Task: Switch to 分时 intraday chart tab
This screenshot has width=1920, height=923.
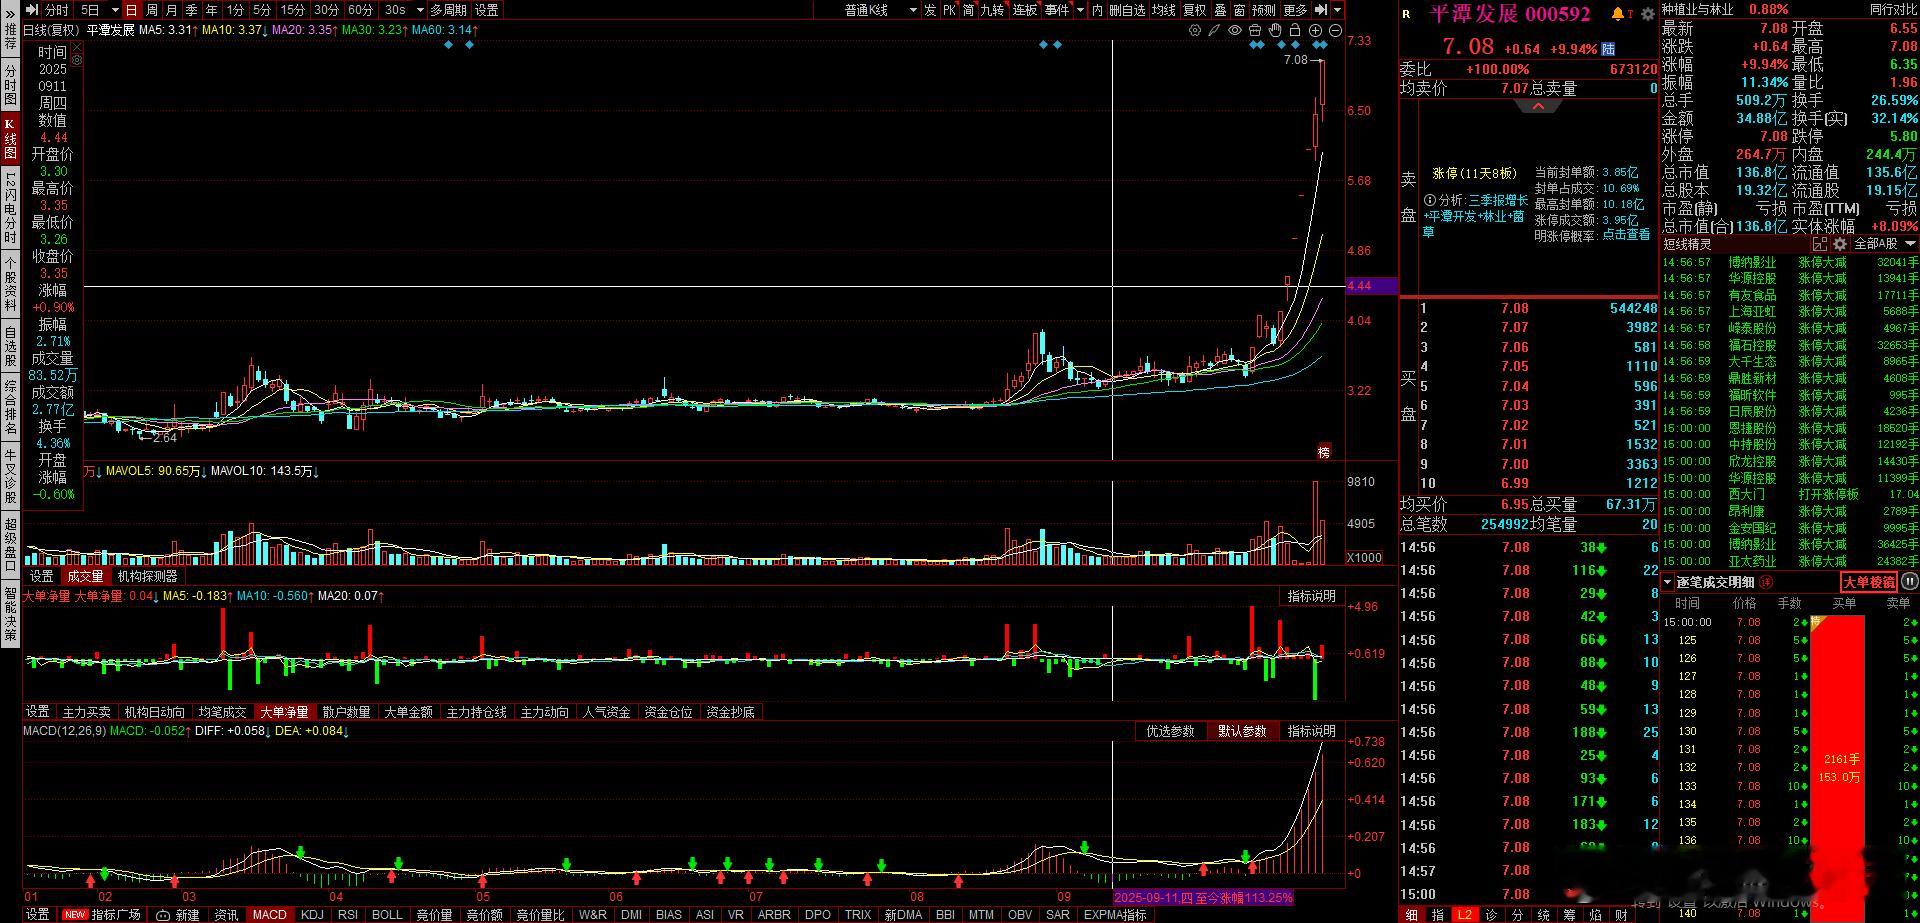Action: [57, 10]
